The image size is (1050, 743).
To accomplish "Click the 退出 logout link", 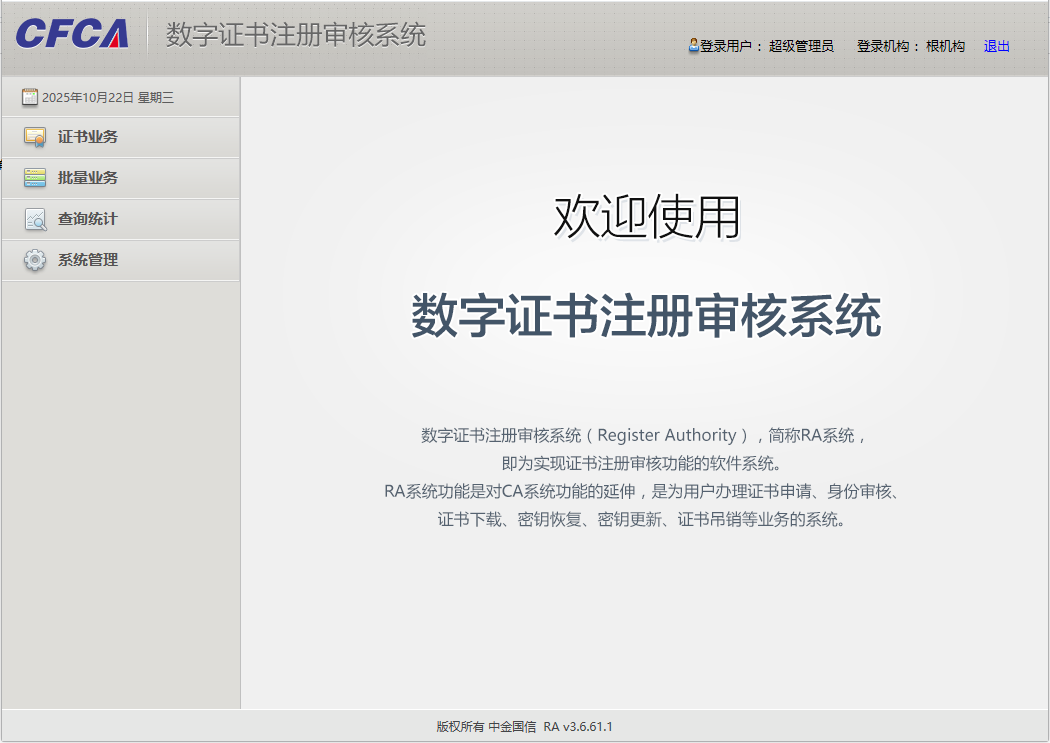I will pyautogui.click(x=994, y=46).
